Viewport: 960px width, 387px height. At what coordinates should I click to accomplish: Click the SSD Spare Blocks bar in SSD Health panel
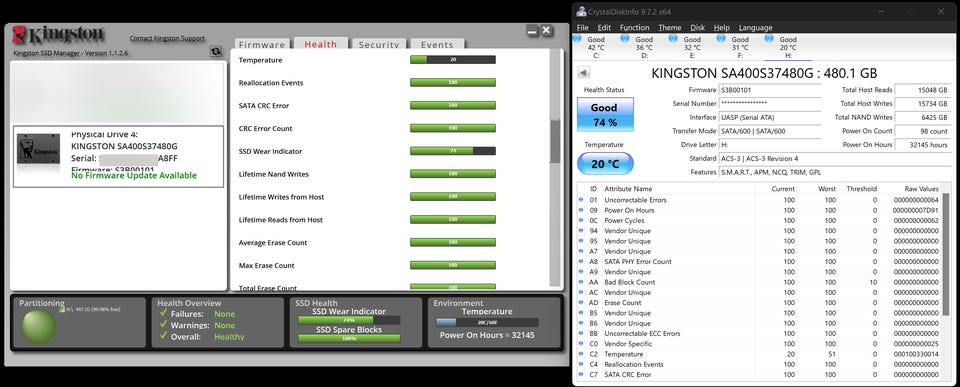pyautogui.click(x=349, y=338)
